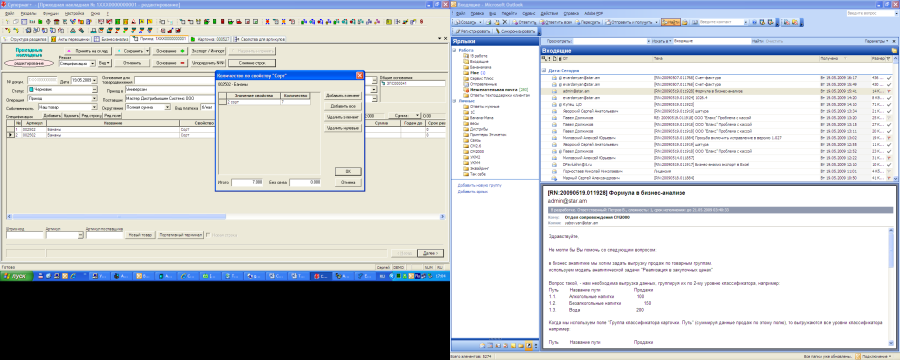900x360 pixels.
Task: Click the specification table horizontal scrollbar
Action: point(226,216)
